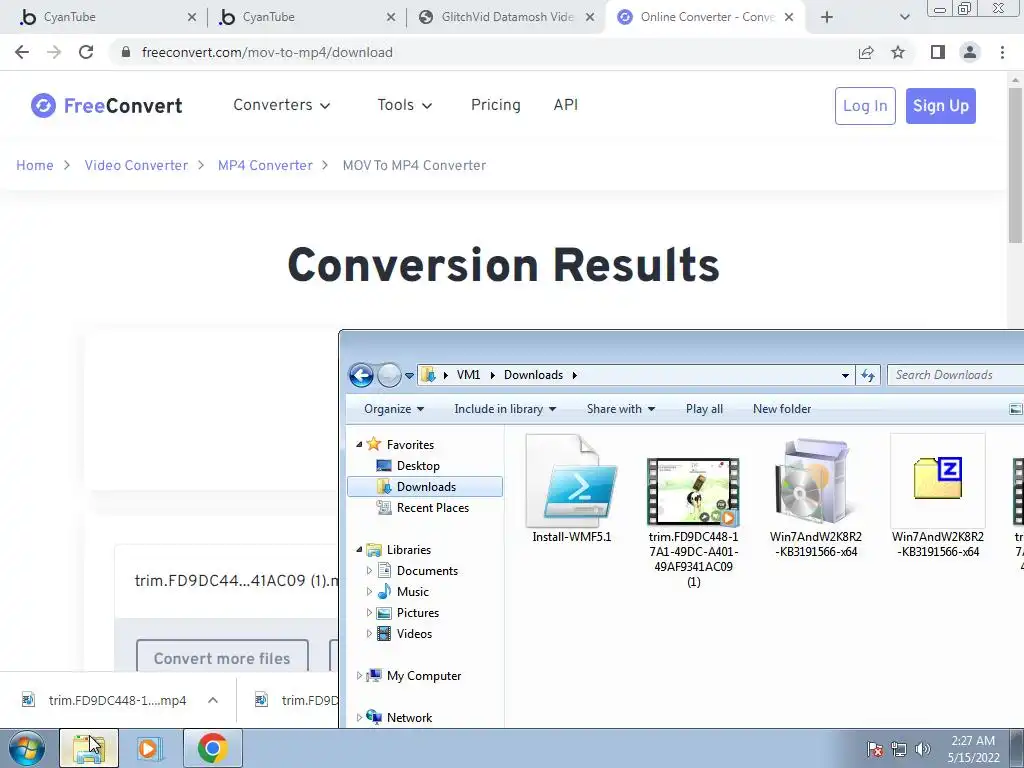Screen dimensions: 1024x768
Task: Close the GlitchVid Datamosh tab
Action: [590, 17]
